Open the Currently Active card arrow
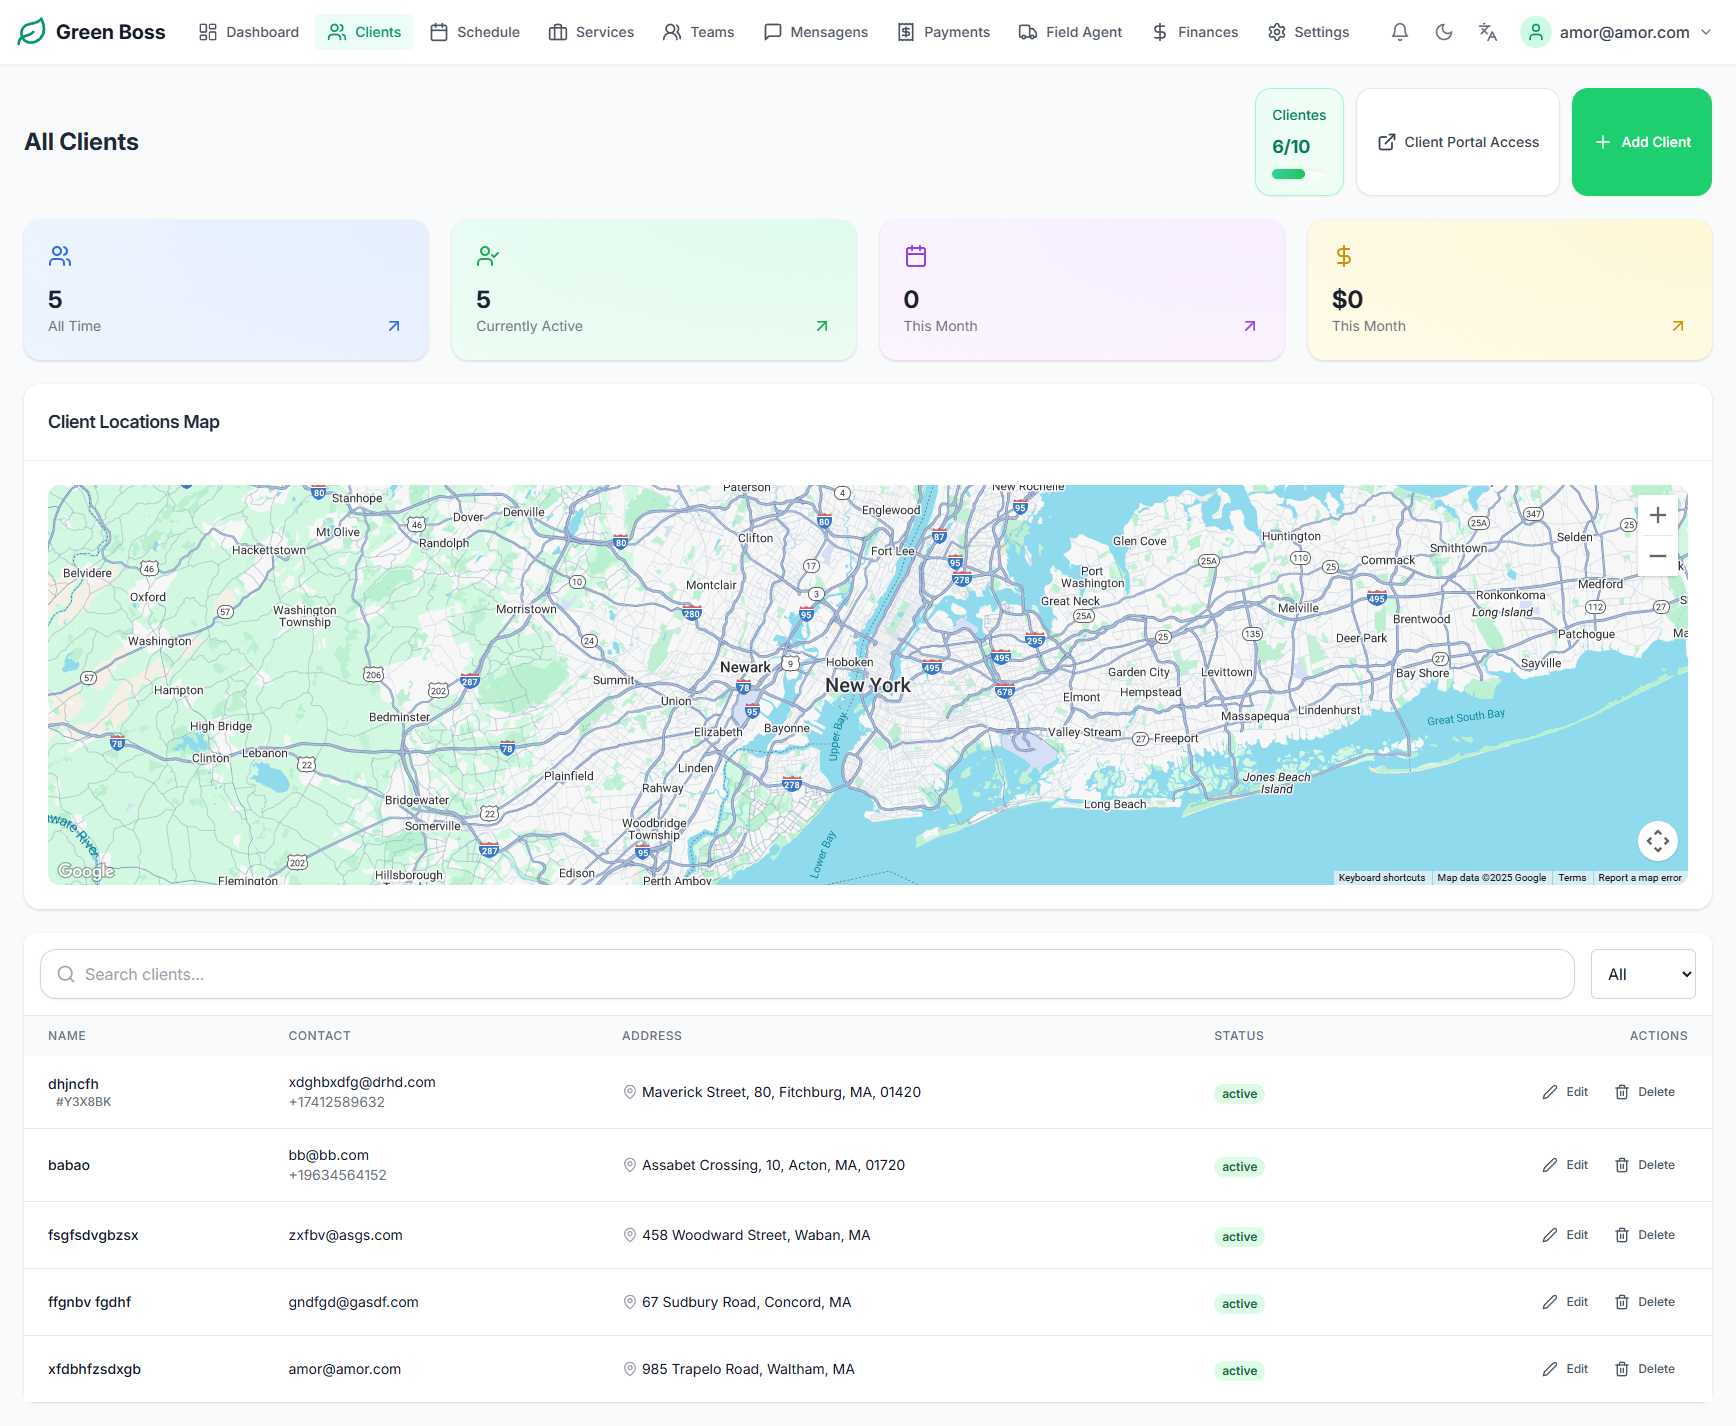Viewport: 1736px width, 1426px height. (822, 326)
